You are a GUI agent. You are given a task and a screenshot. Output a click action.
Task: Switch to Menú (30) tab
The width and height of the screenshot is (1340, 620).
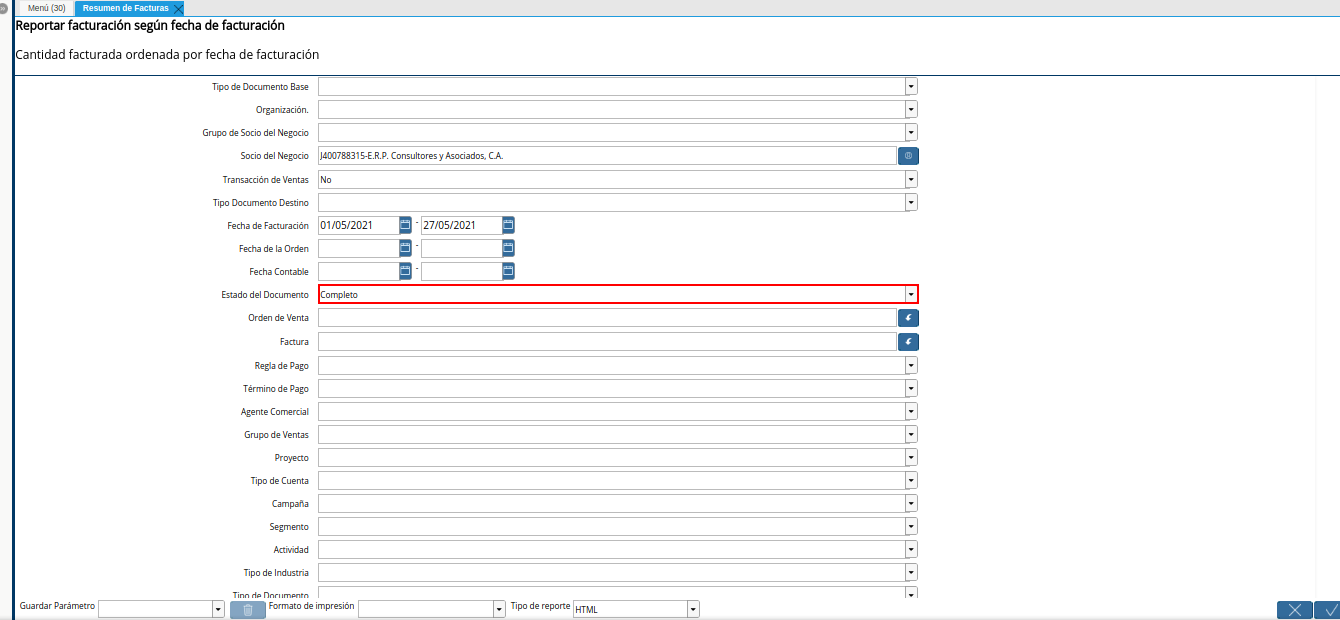tap(46, 8)
